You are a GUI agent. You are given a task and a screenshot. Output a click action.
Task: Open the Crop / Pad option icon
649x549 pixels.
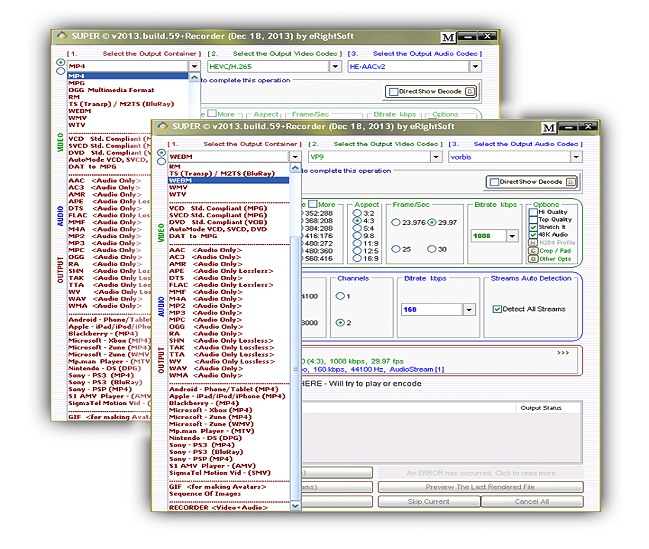click(x=533, y=250)
